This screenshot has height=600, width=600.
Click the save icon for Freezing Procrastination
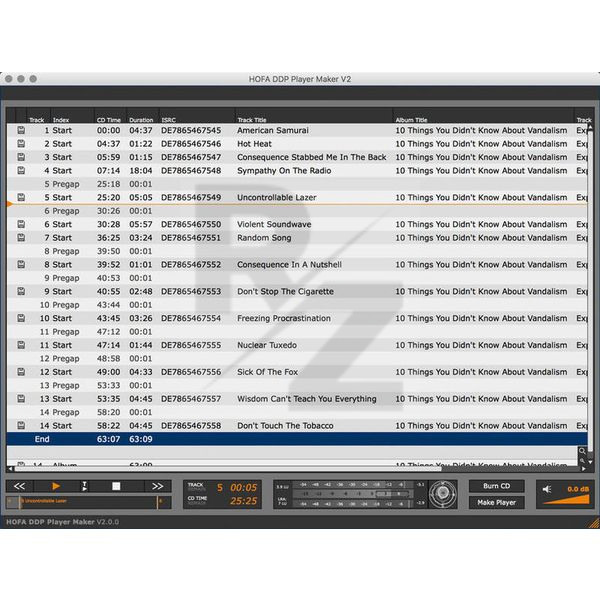(21, 318)
